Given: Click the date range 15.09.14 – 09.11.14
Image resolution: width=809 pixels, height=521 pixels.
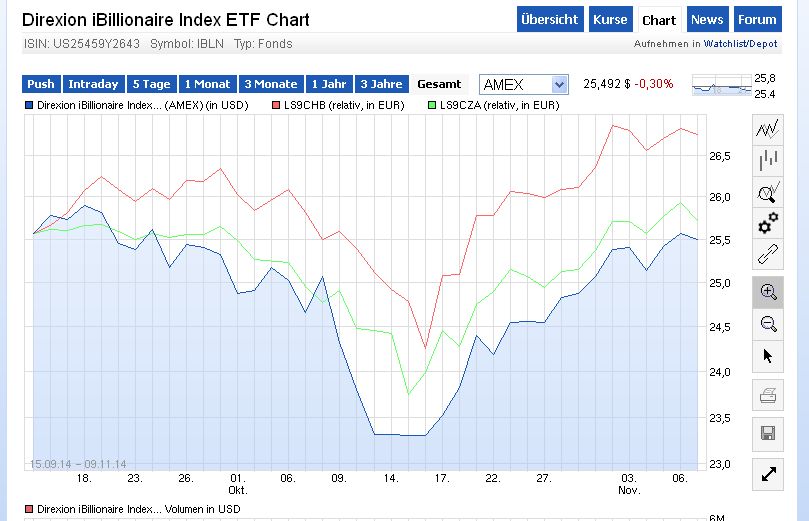Looking at the screenshot, I should [78, 464].
